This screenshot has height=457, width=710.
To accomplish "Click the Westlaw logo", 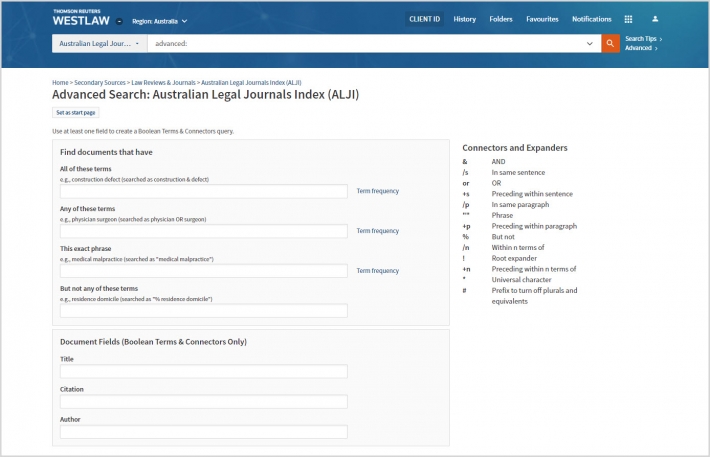I will pos(81,18).
